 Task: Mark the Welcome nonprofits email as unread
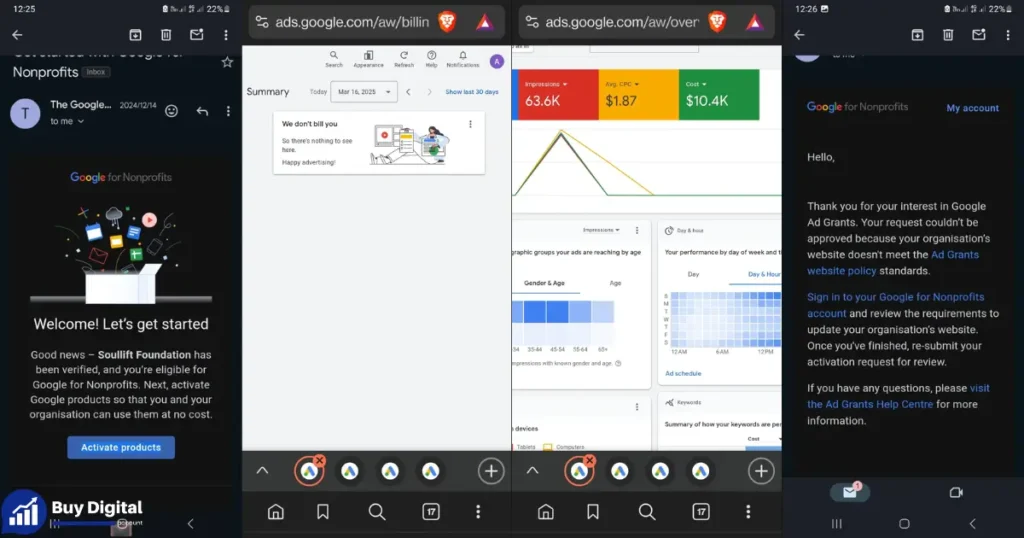pyautogui.click(x=197, y=34)
